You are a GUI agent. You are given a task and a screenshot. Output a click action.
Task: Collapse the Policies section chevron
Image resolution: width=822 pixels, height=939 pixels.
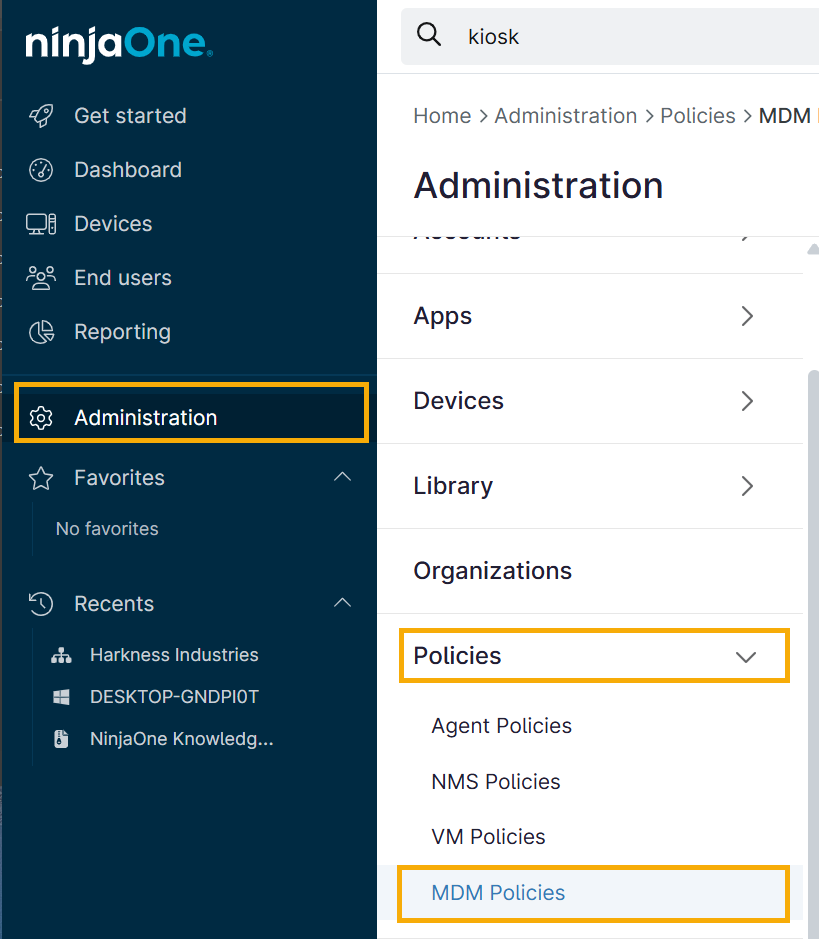746,656
